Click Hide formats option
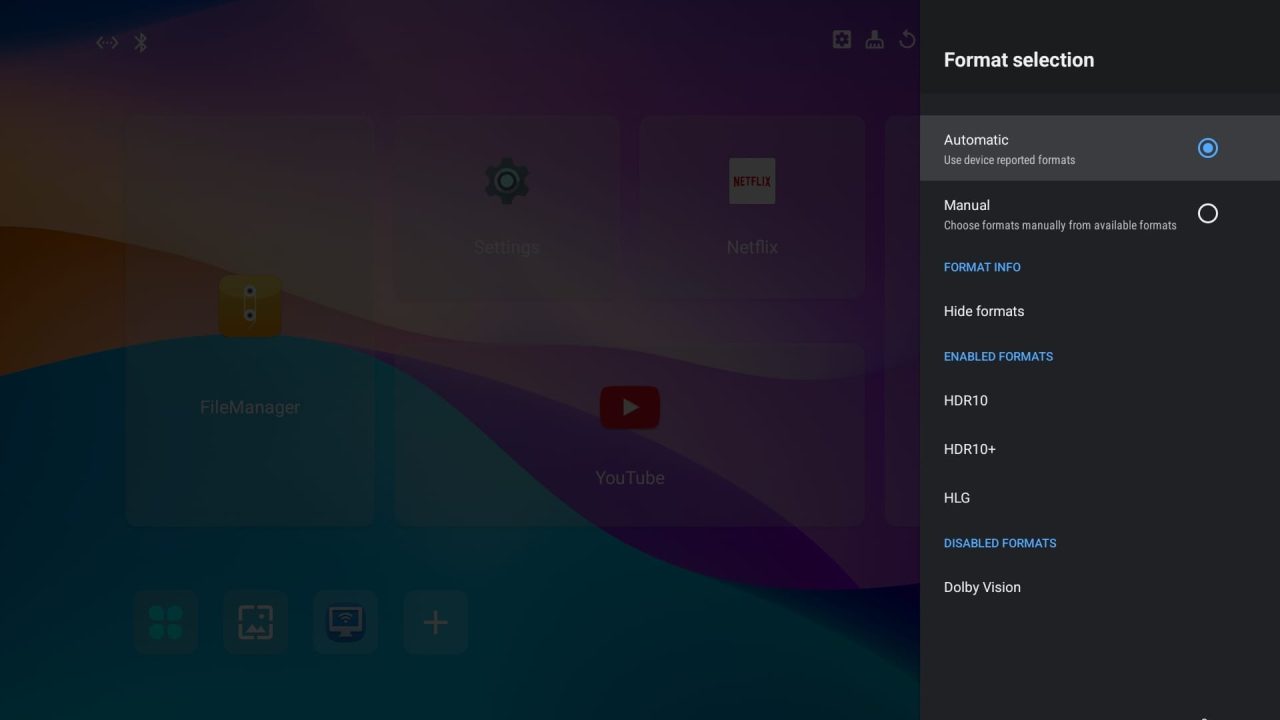Viewport: 1280px width, 720px height. pyautogui.click(x=984, y=311)
